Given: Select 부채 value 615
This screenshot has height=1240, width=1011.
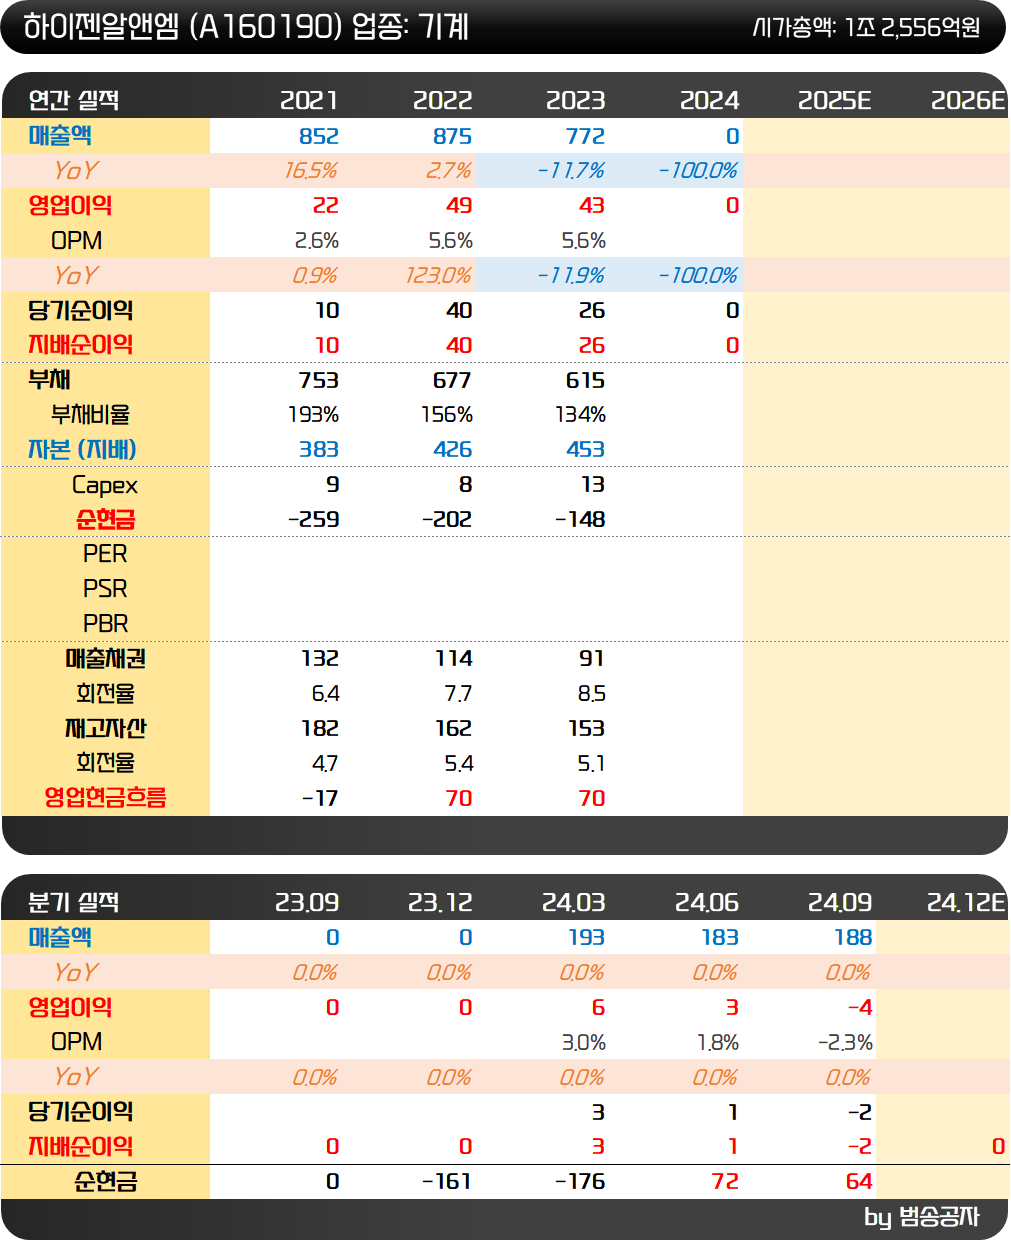Looking at the screenshot, I should pyautogui.click(x=585, y=380).
